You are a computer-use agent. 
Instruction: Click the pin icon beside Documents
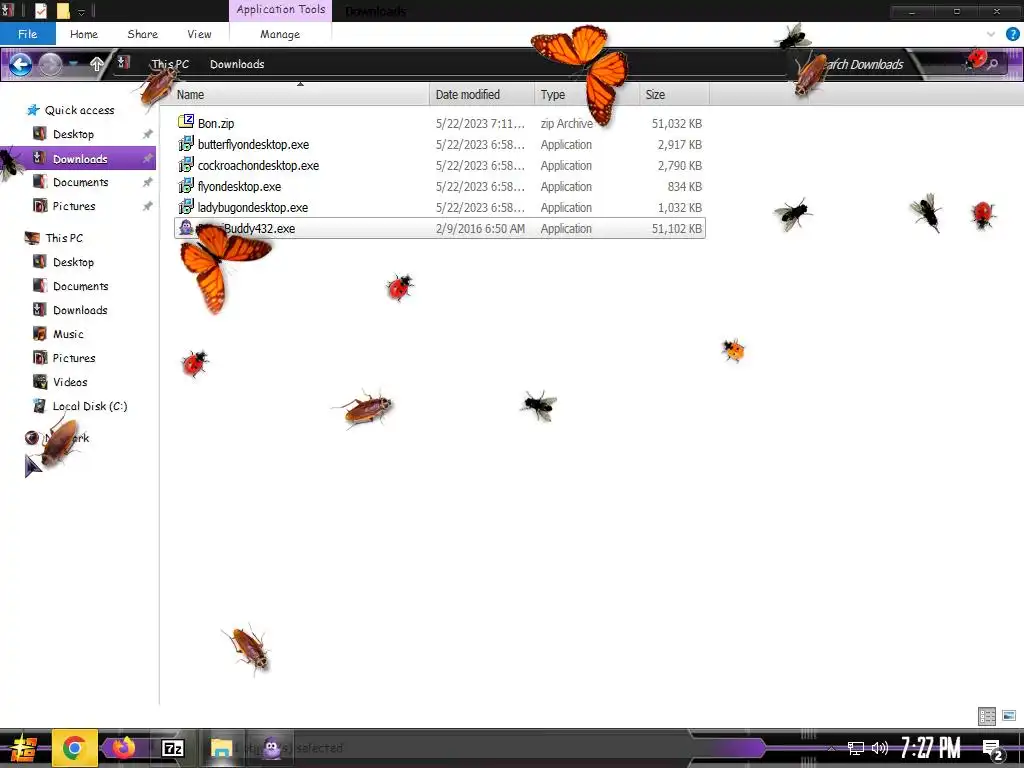(x=148, y=182)
